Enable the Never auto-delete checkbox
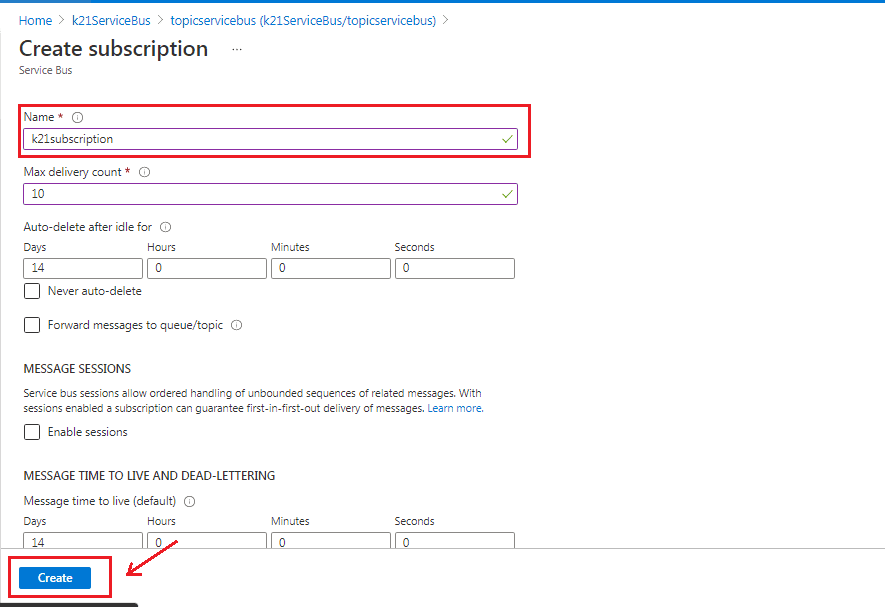Image resolution: width=885 pixels, height=607 pixels. (31, 289)
